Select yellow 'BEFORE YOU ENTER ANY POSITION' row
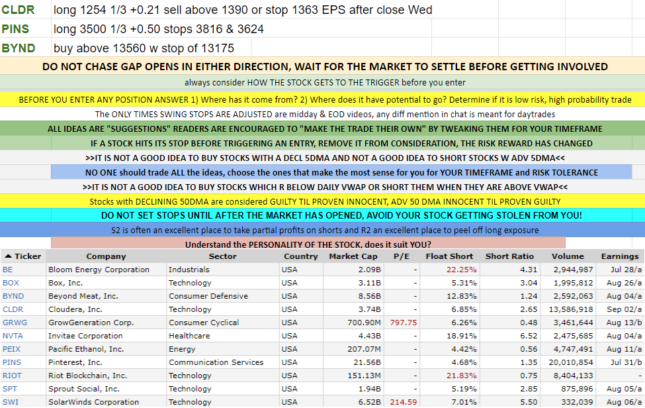 322,100
